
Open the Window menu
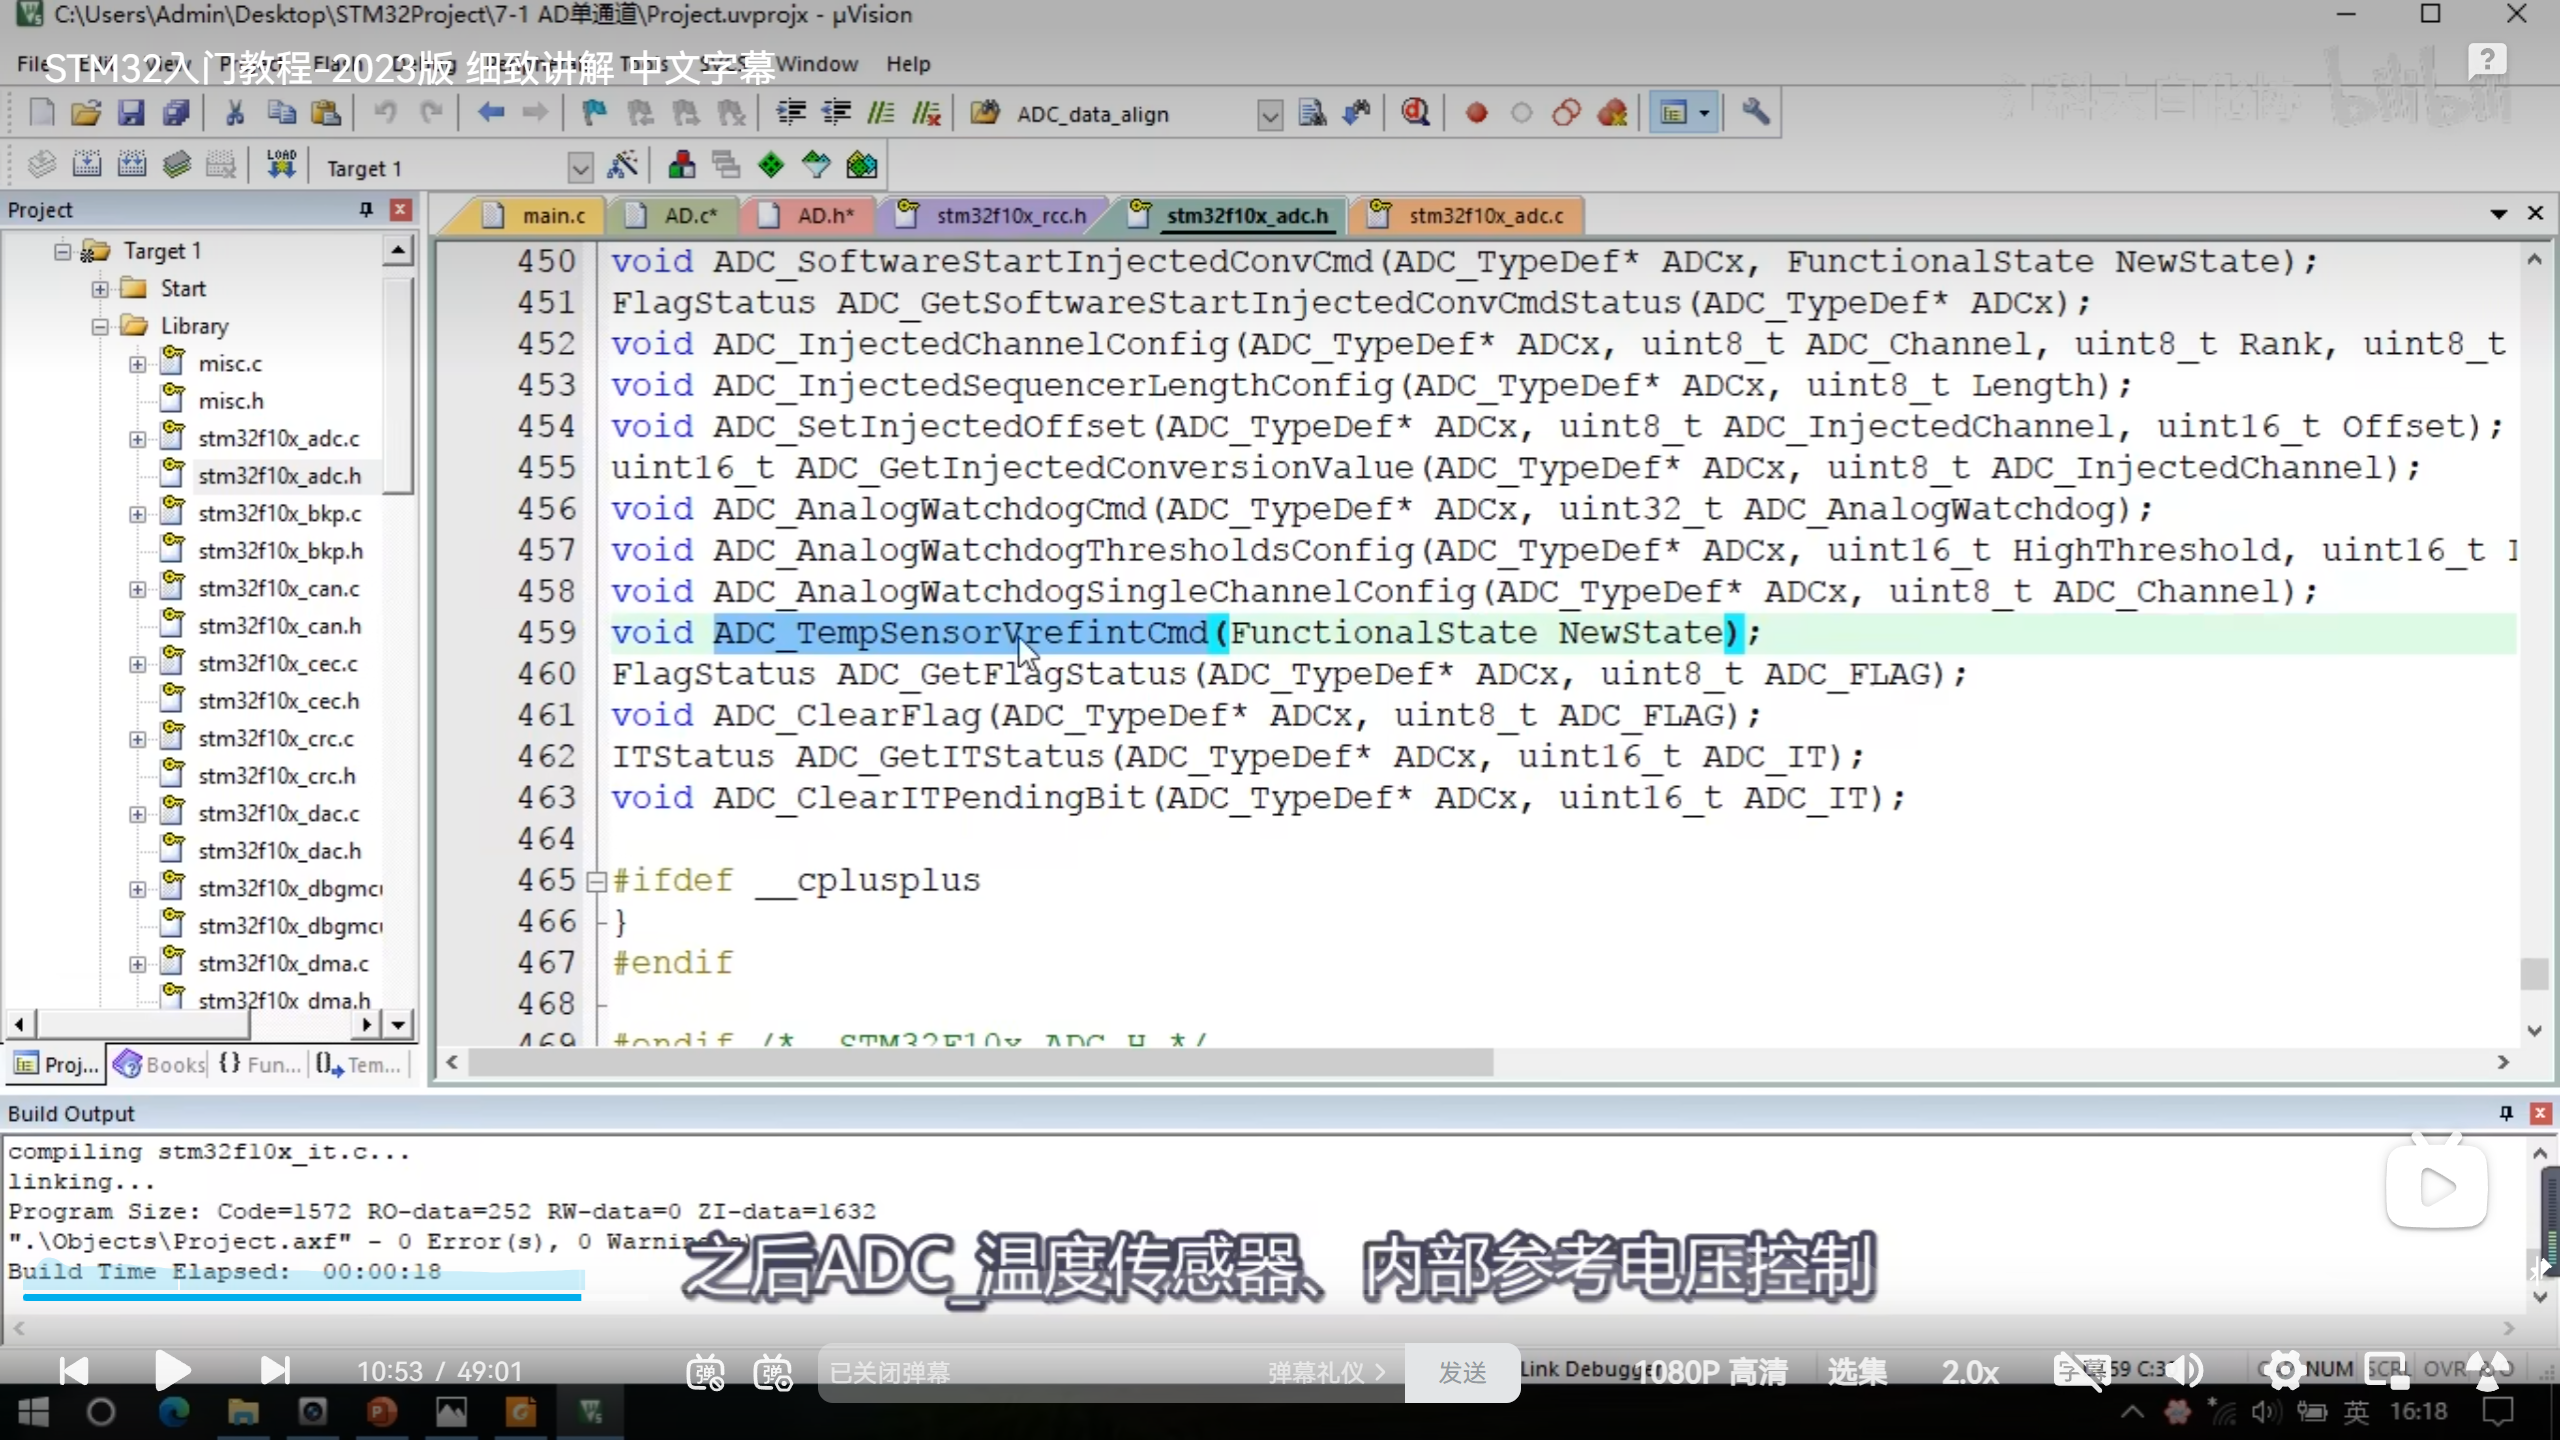coord(817,64)
